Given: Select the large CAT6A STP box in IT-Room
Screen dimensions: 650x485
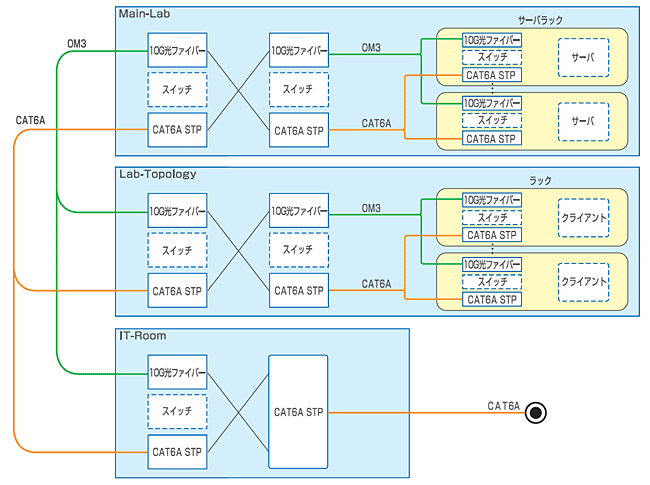Looking at the screenshot, I should tap(297, 411).
